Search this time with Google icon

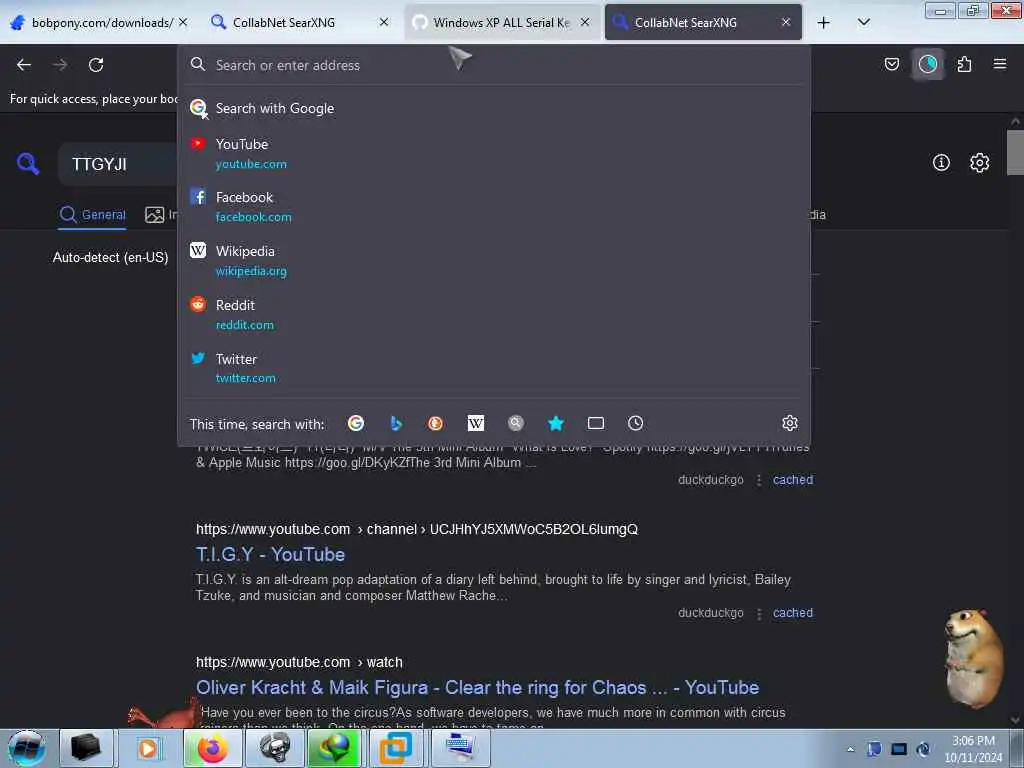(356, 423)
